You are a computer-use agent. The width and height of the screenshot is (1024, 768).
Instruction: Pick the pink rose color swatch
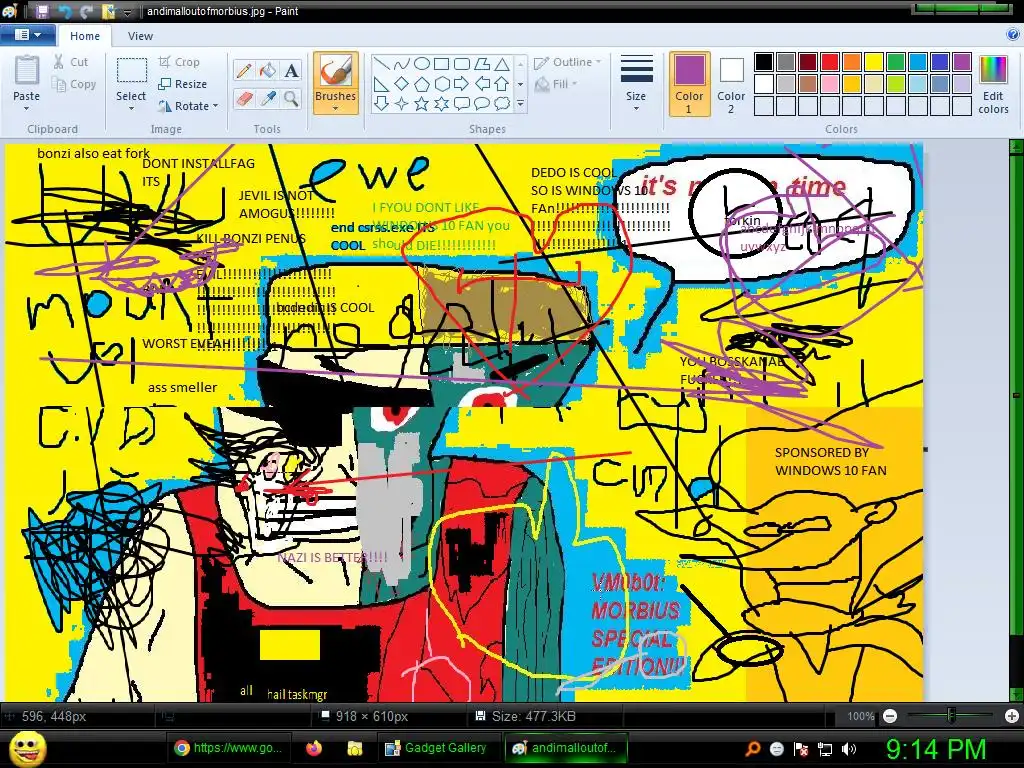(x=830, y=84)
